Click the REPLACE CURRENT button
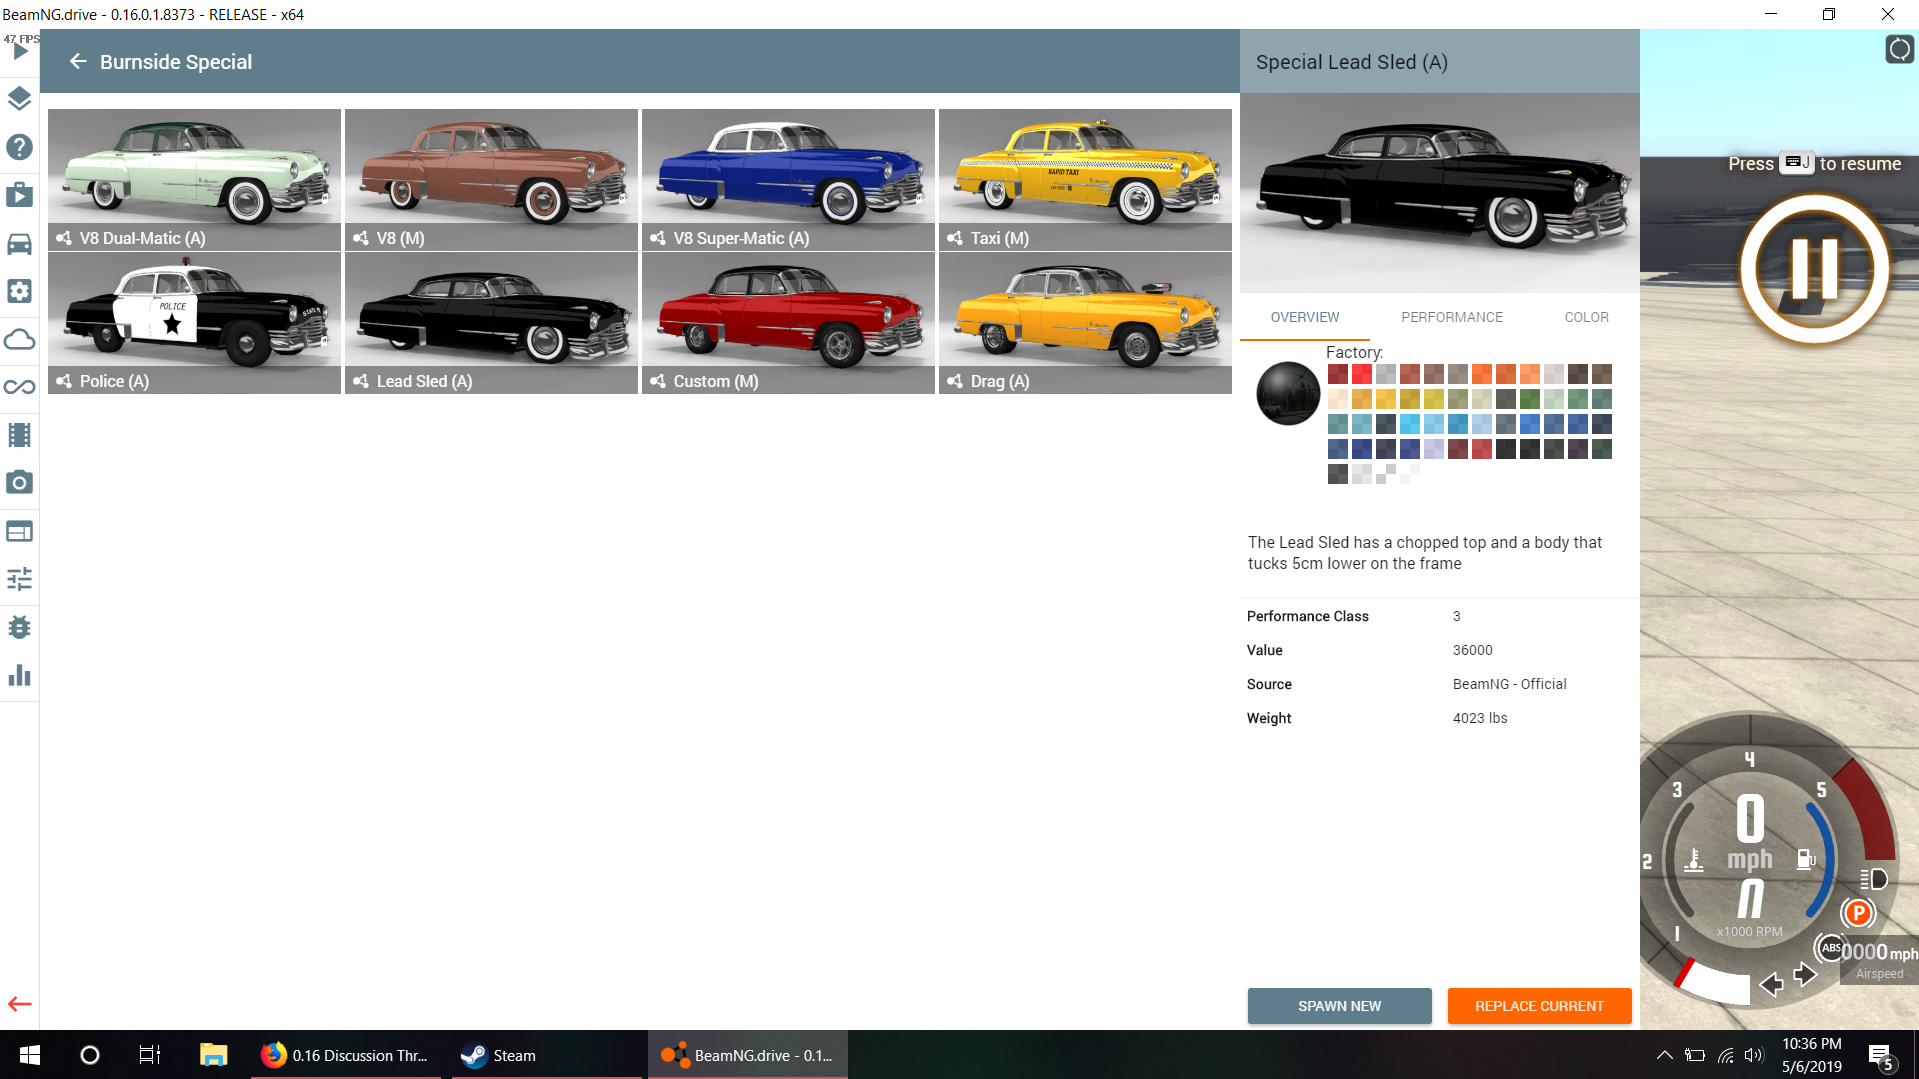 tap(1539, 1006)
